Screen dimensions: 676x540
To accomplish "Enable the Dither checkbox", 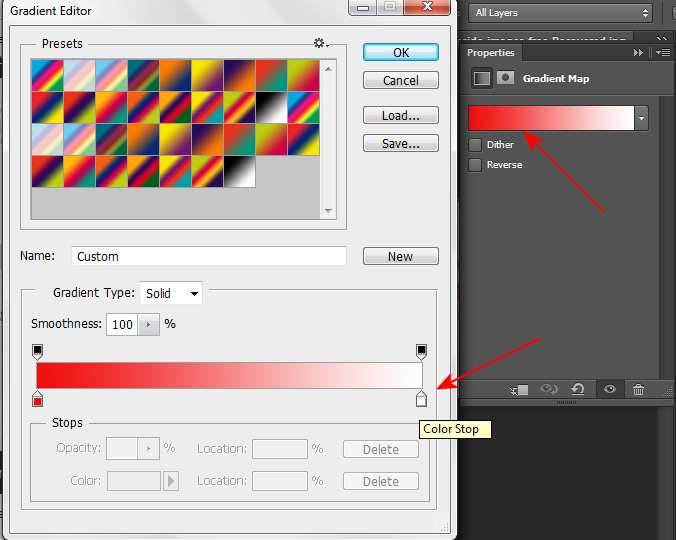I will click(475, 145).
